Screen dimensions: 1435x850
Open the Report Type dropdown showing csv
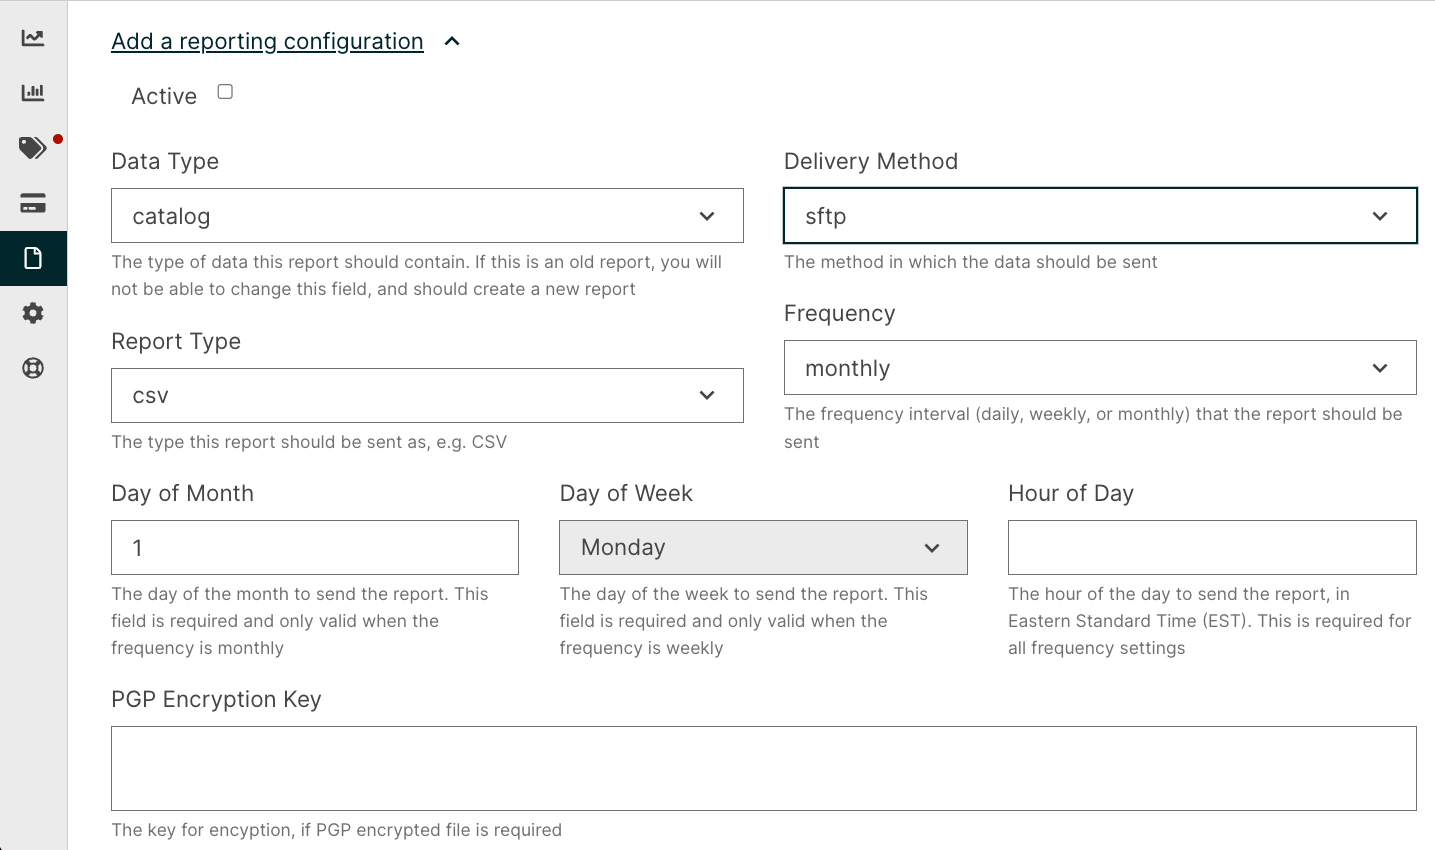[x=427, y=395]
